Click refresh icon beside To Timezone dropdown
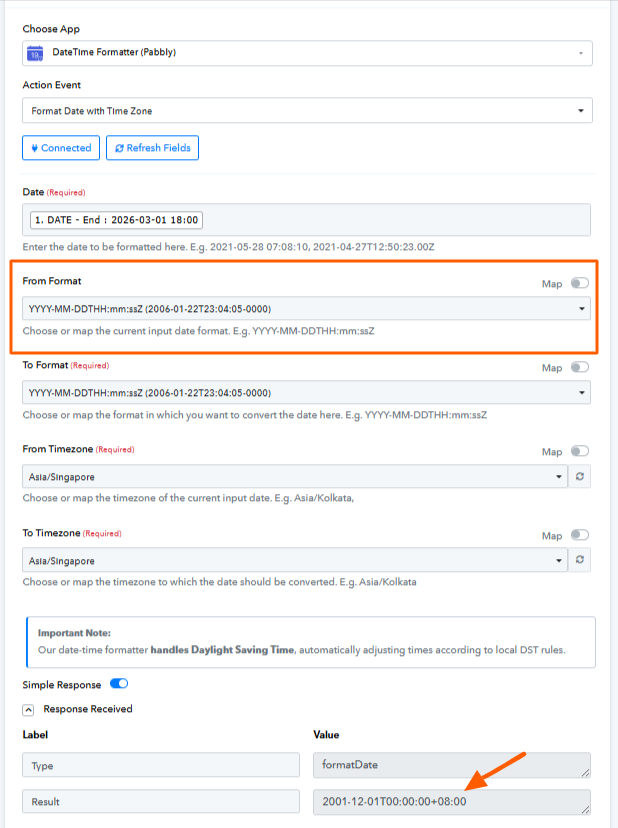This screenshot has width=618, height=828. pos(580,561)
